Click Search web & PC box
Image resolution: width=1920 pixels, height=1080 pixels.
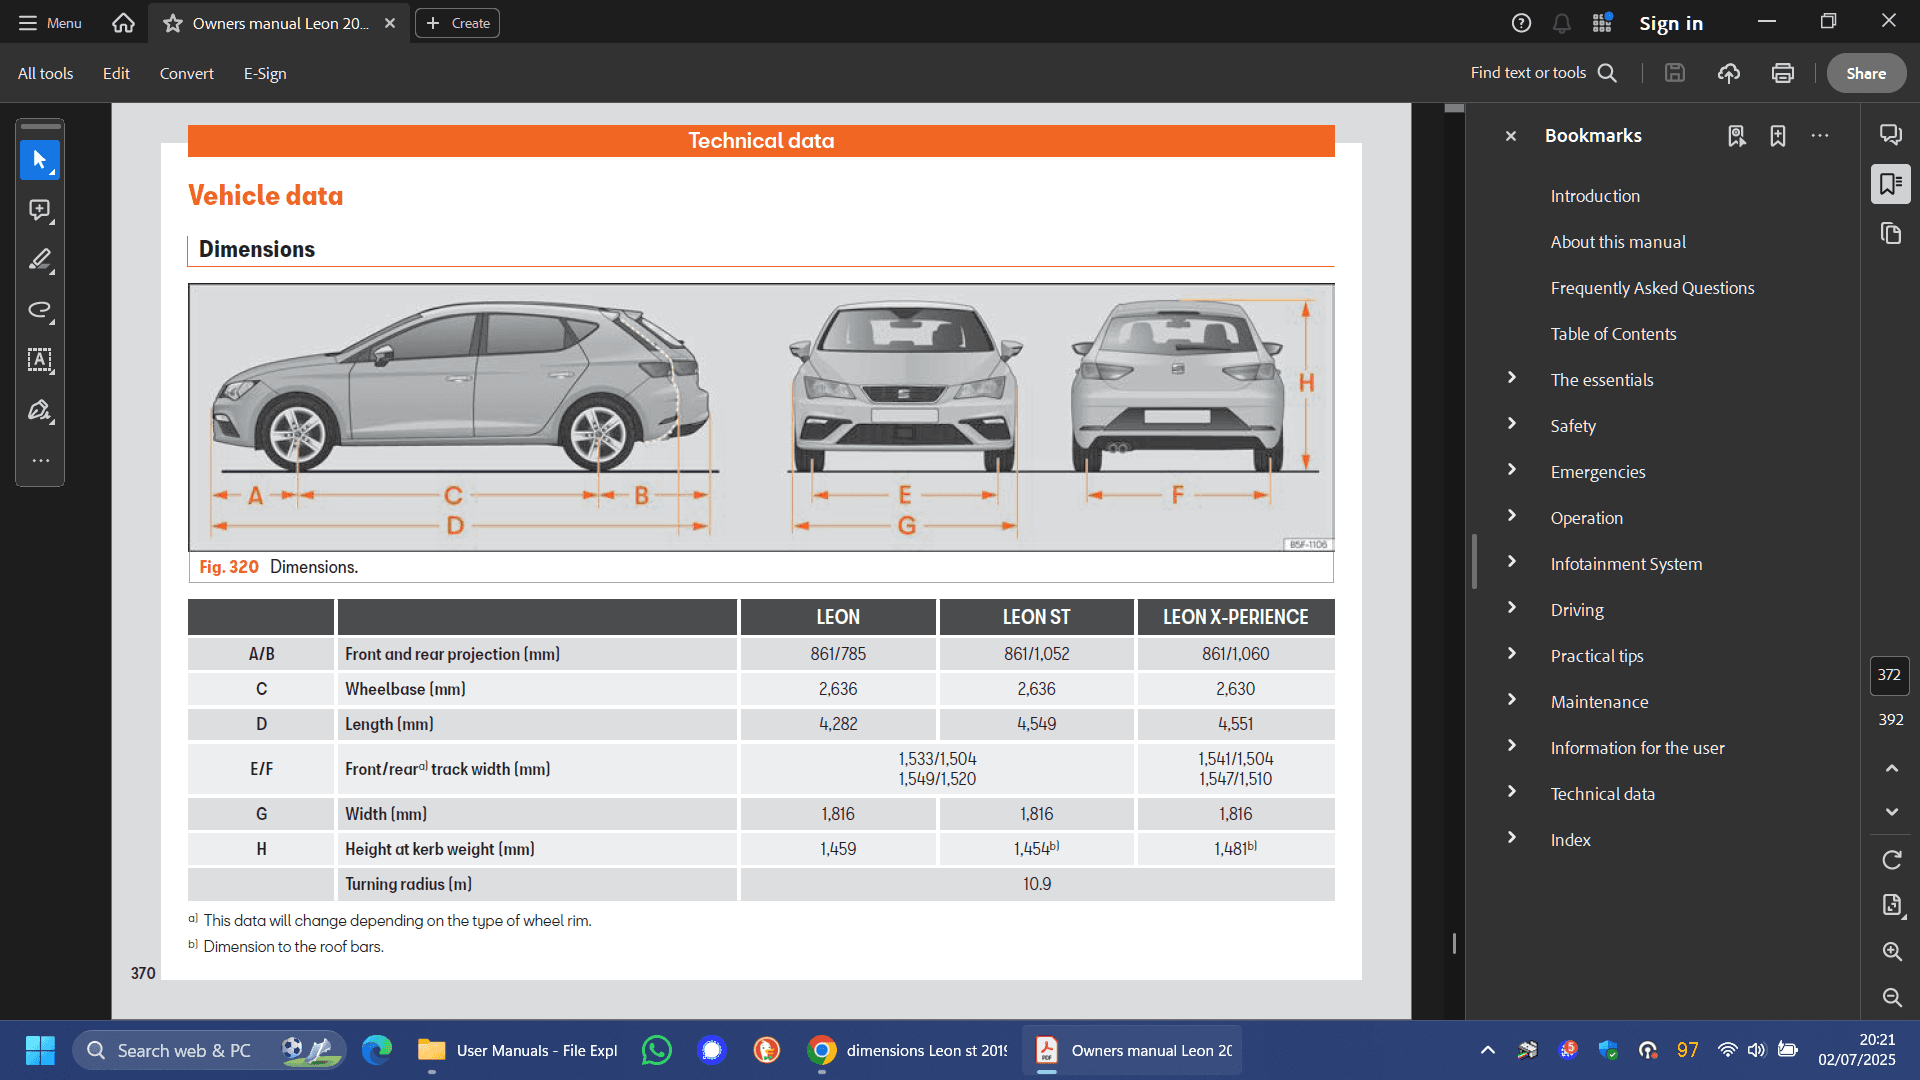tap(209, 1050)
